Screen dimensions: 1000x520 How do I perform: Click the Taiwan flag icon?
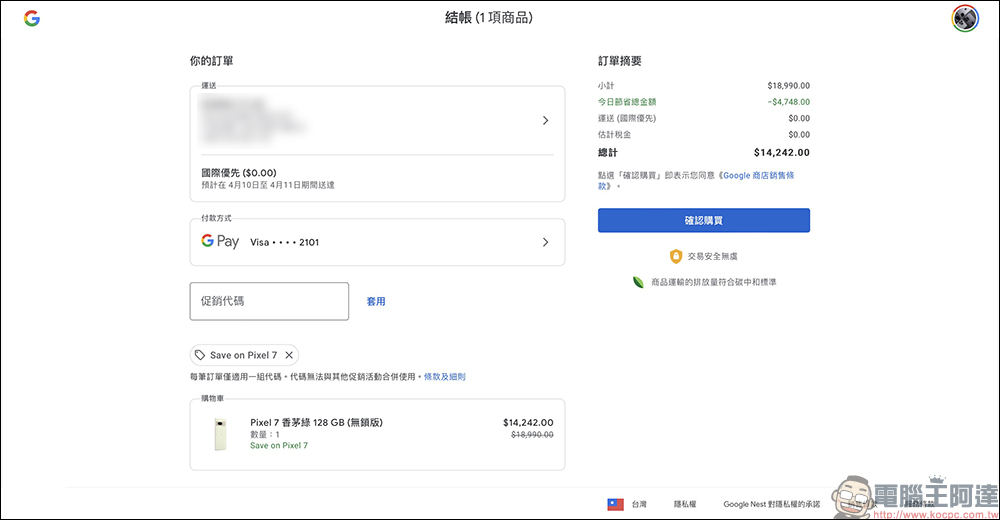pos(615,505)
